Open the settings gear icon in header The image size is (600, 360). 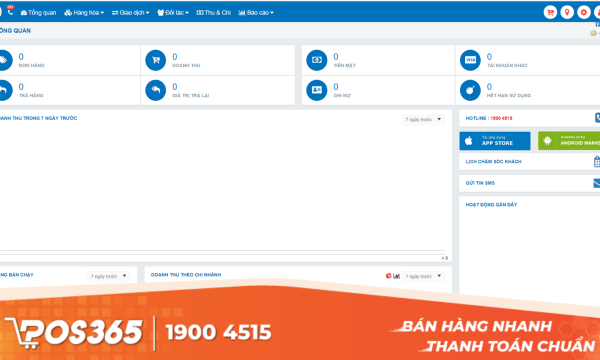[x=584, y=13]
